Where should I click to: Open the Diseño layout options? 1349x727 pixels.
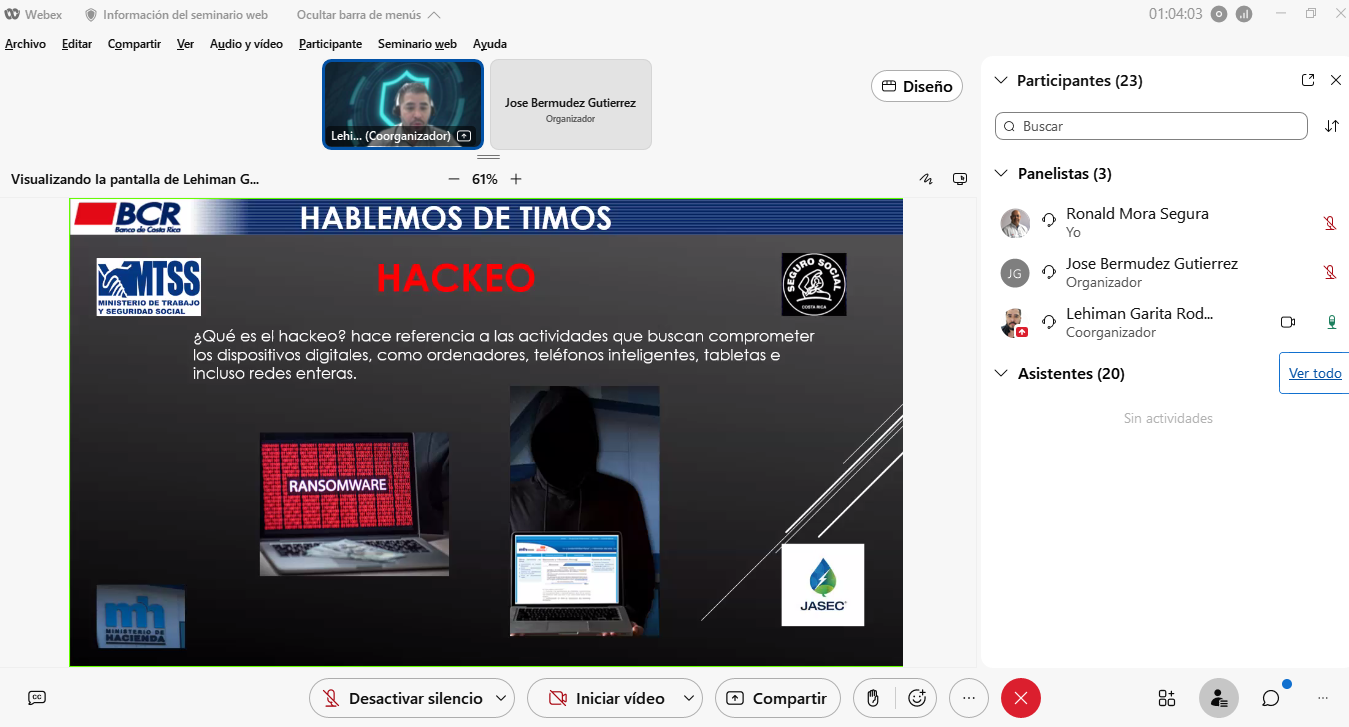[x=917, y=86]
